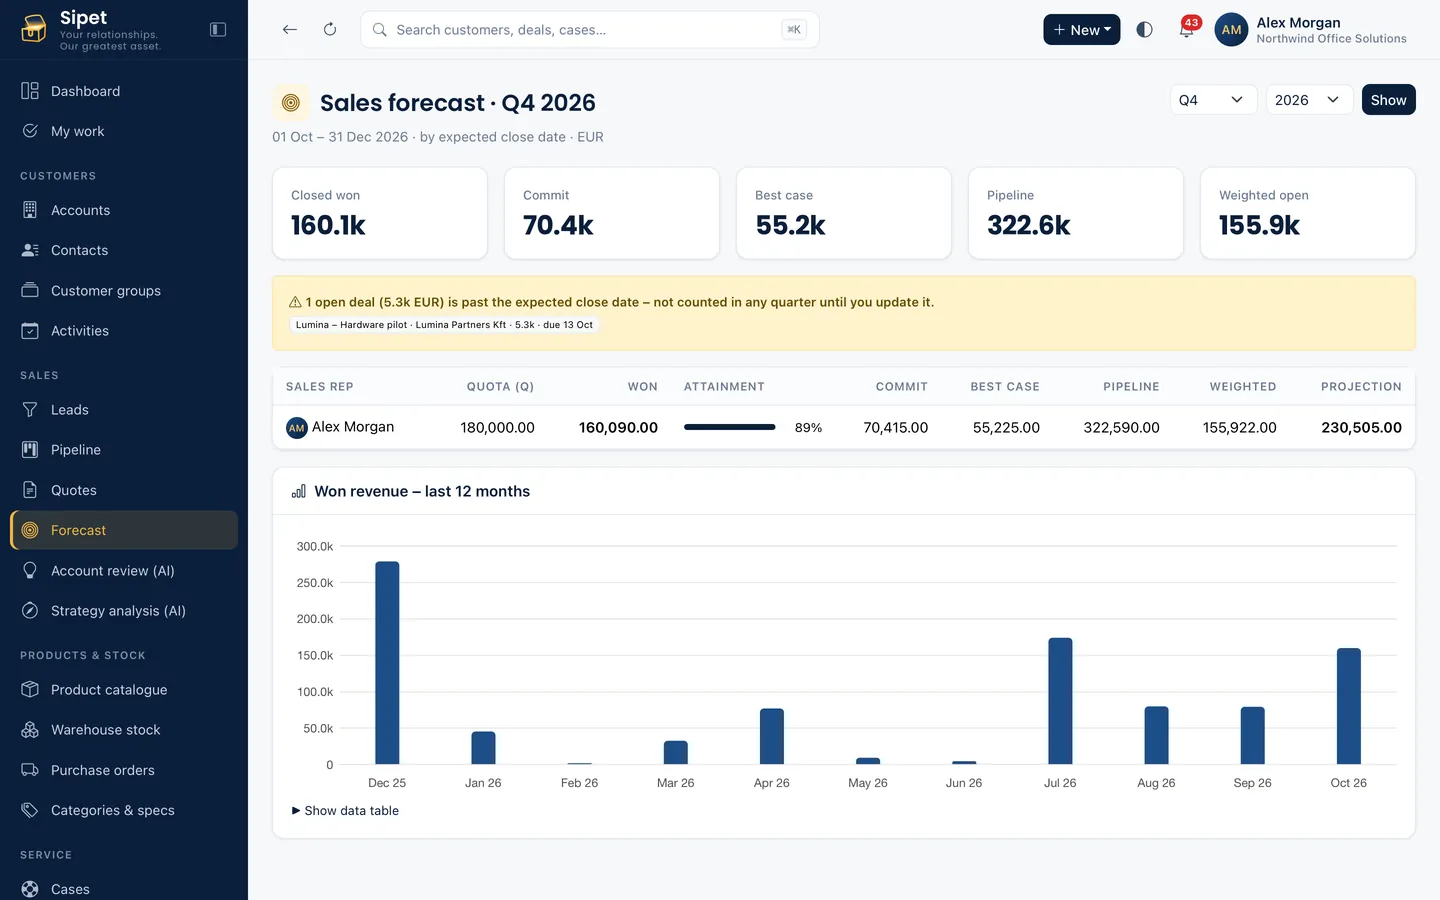Click the Closed won 160.1k card

pos(380,213)
